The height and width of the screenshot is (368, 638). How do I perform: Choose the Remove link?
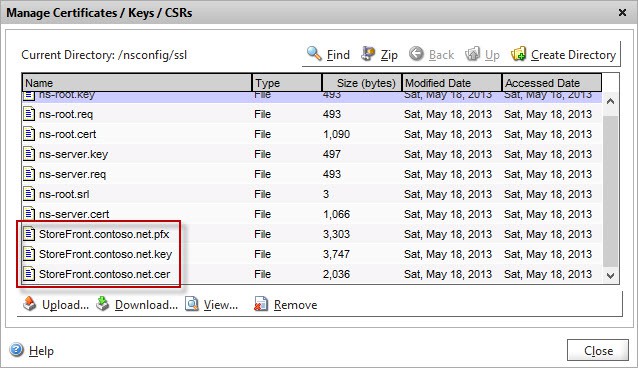point(295,305)
